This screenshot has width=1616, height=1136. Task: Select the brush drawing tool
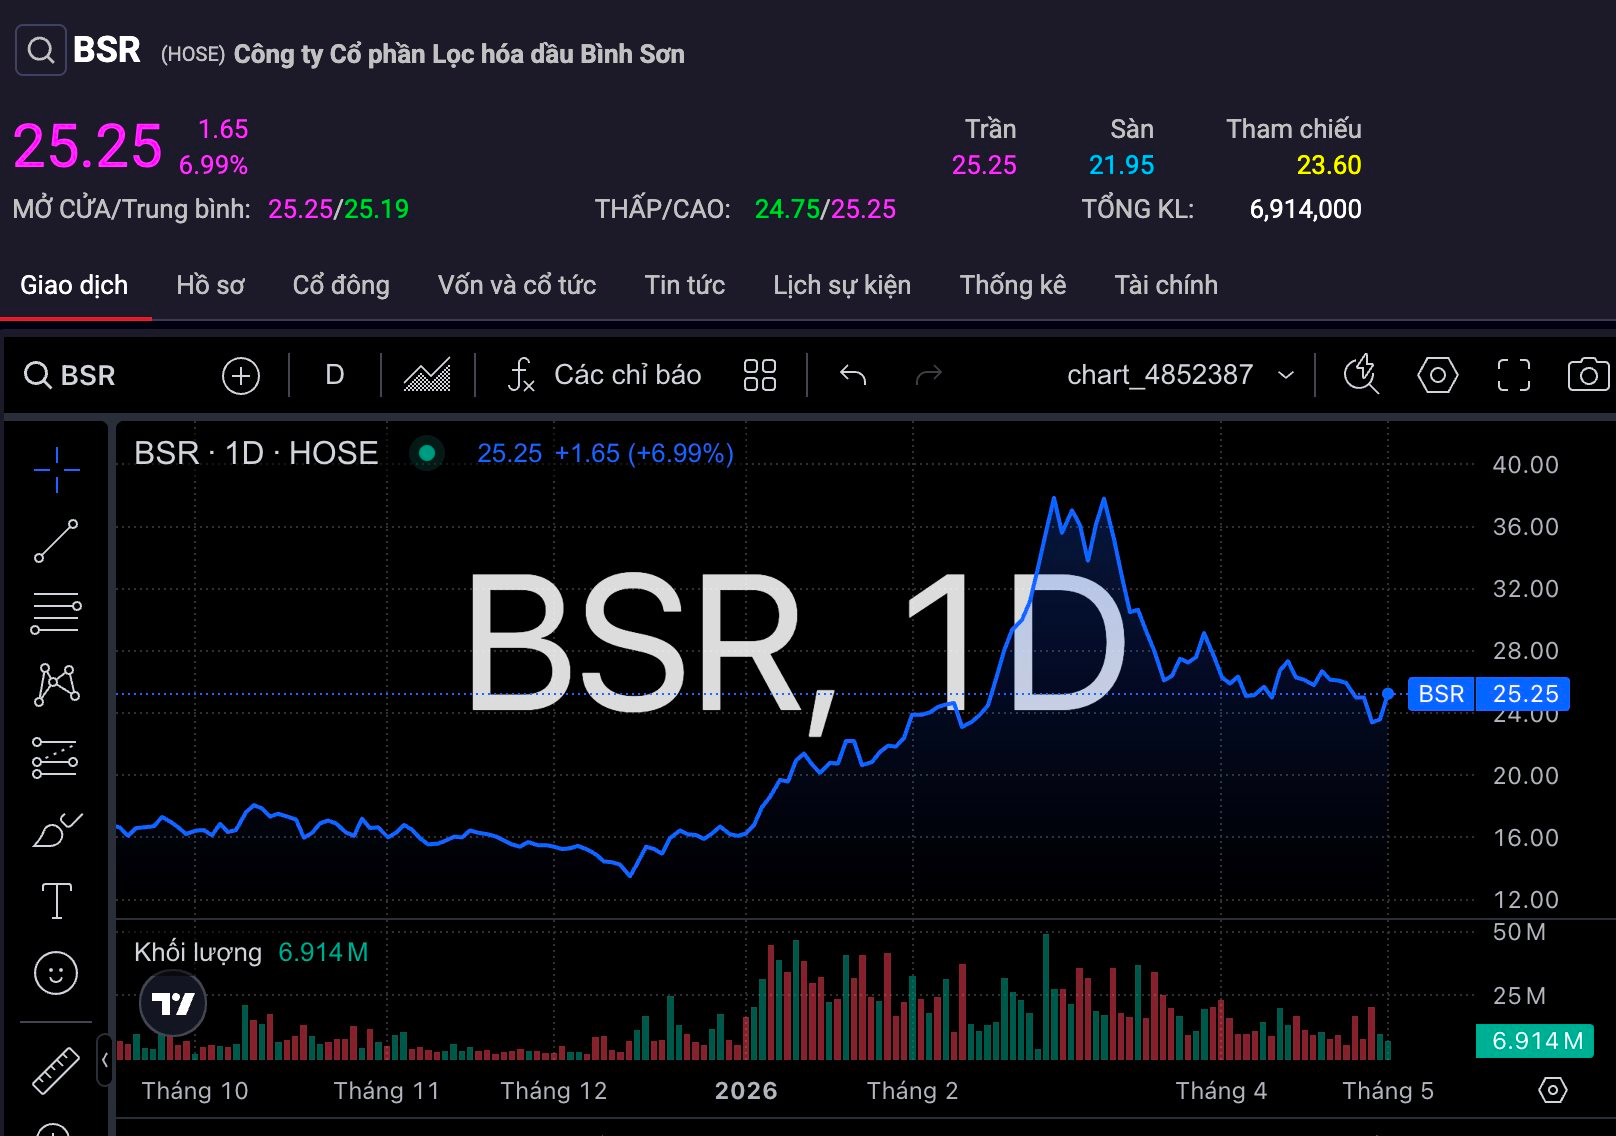pos(56,829)
